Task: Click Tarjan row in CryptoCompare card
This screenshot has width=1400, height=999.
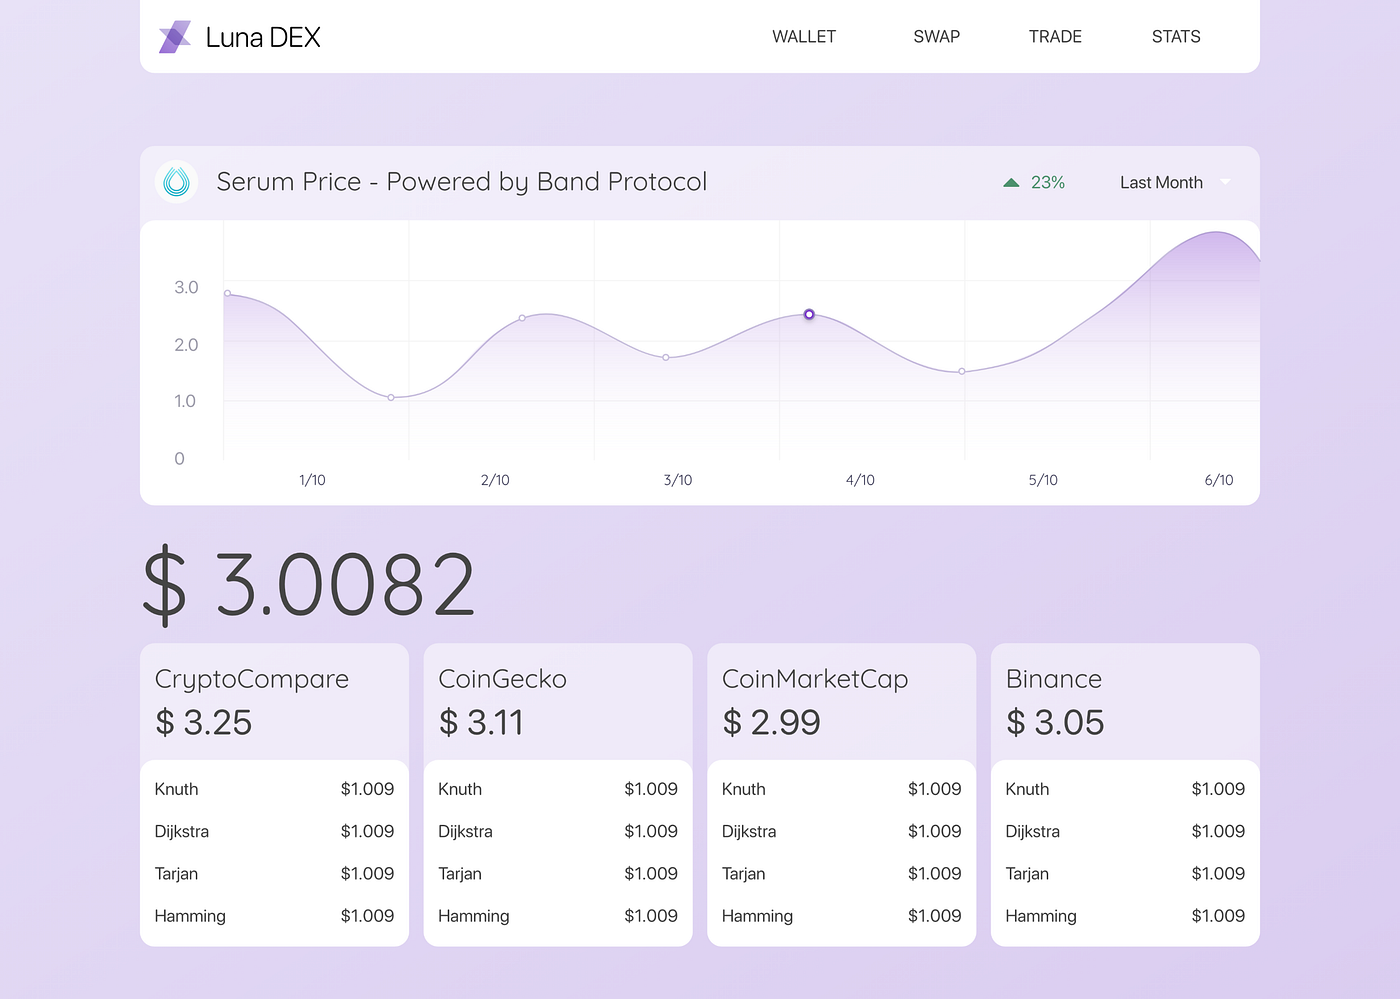Action: click(274, 873)
